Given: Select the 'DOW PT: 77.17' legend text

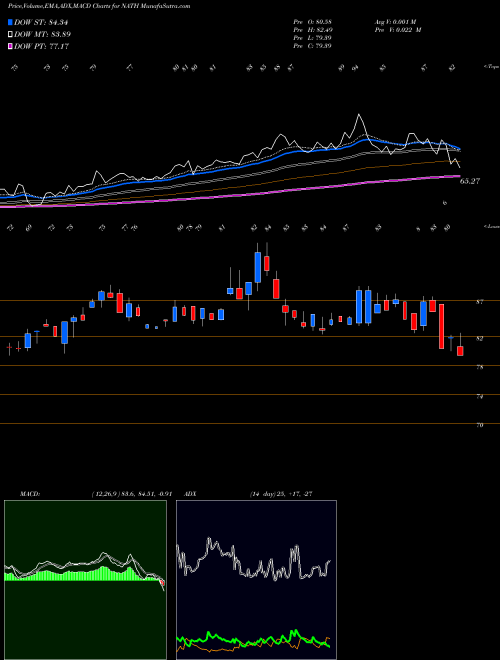Looking at the screenshot, I should [42, 46].
